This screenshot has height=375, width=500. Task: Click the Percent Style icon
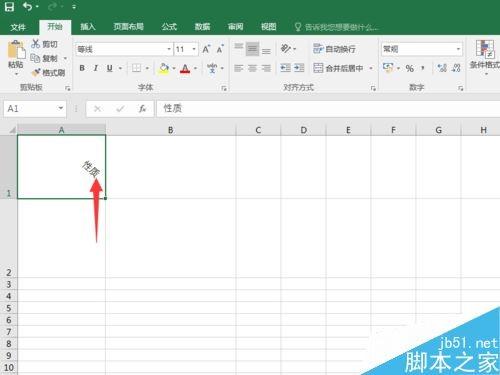coord(410,68)
